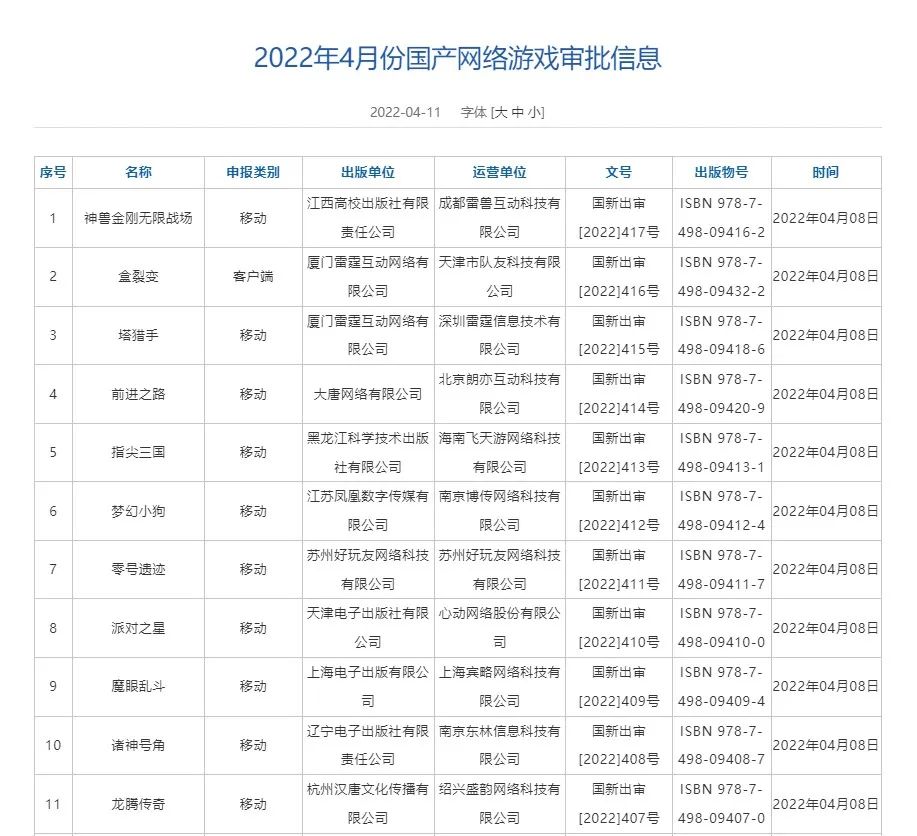Viewport: 917px width, 836px height.
Task: Click publisher 大唐网络有限公司
Action: click(x=368, y=394)
